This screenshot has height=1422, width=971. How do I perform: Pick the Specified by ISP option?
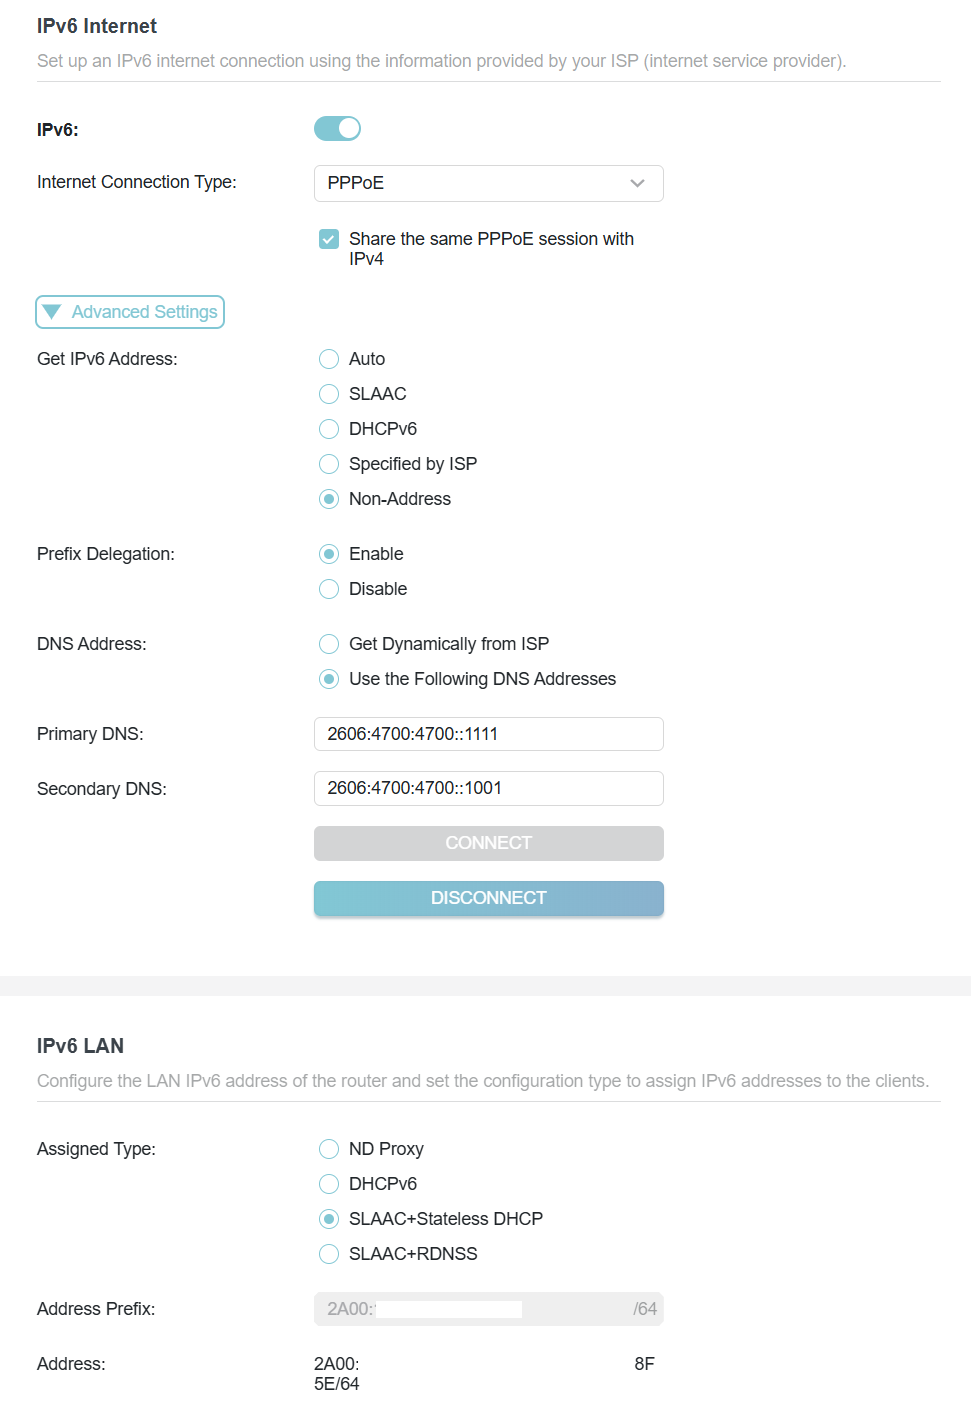329,464
